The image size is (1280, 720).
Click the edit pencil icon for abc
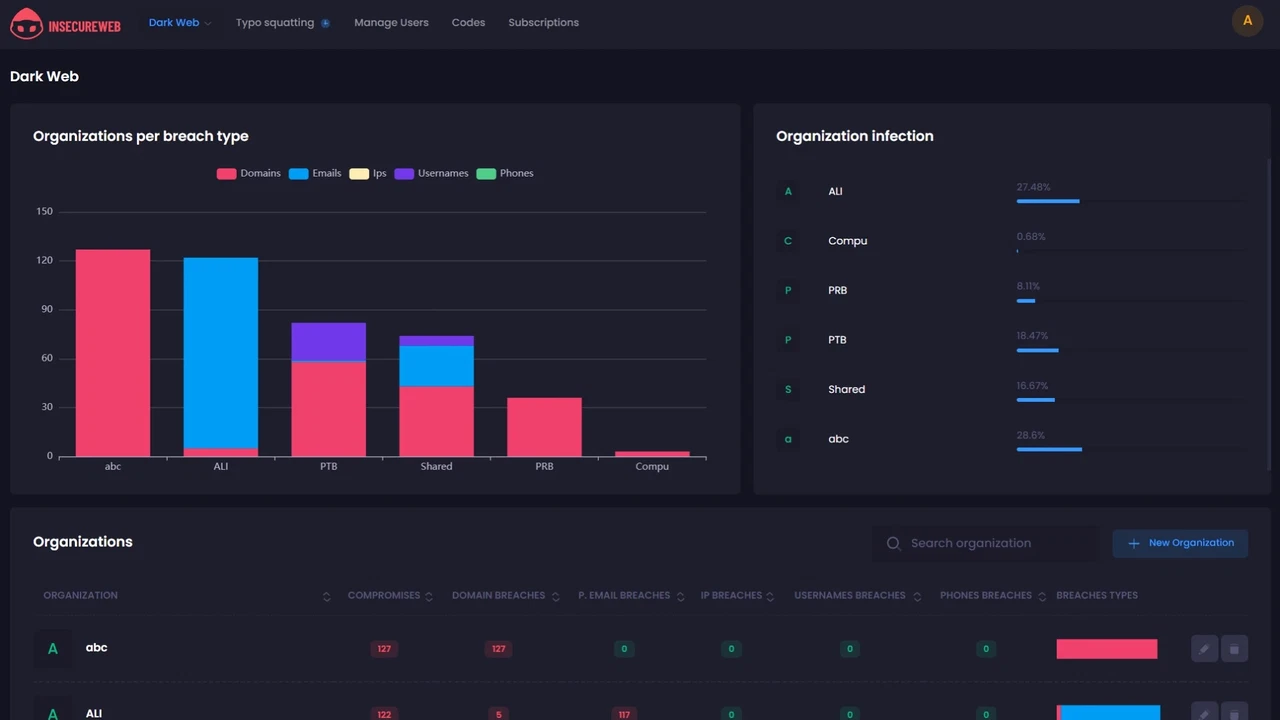click(1204, 649)
